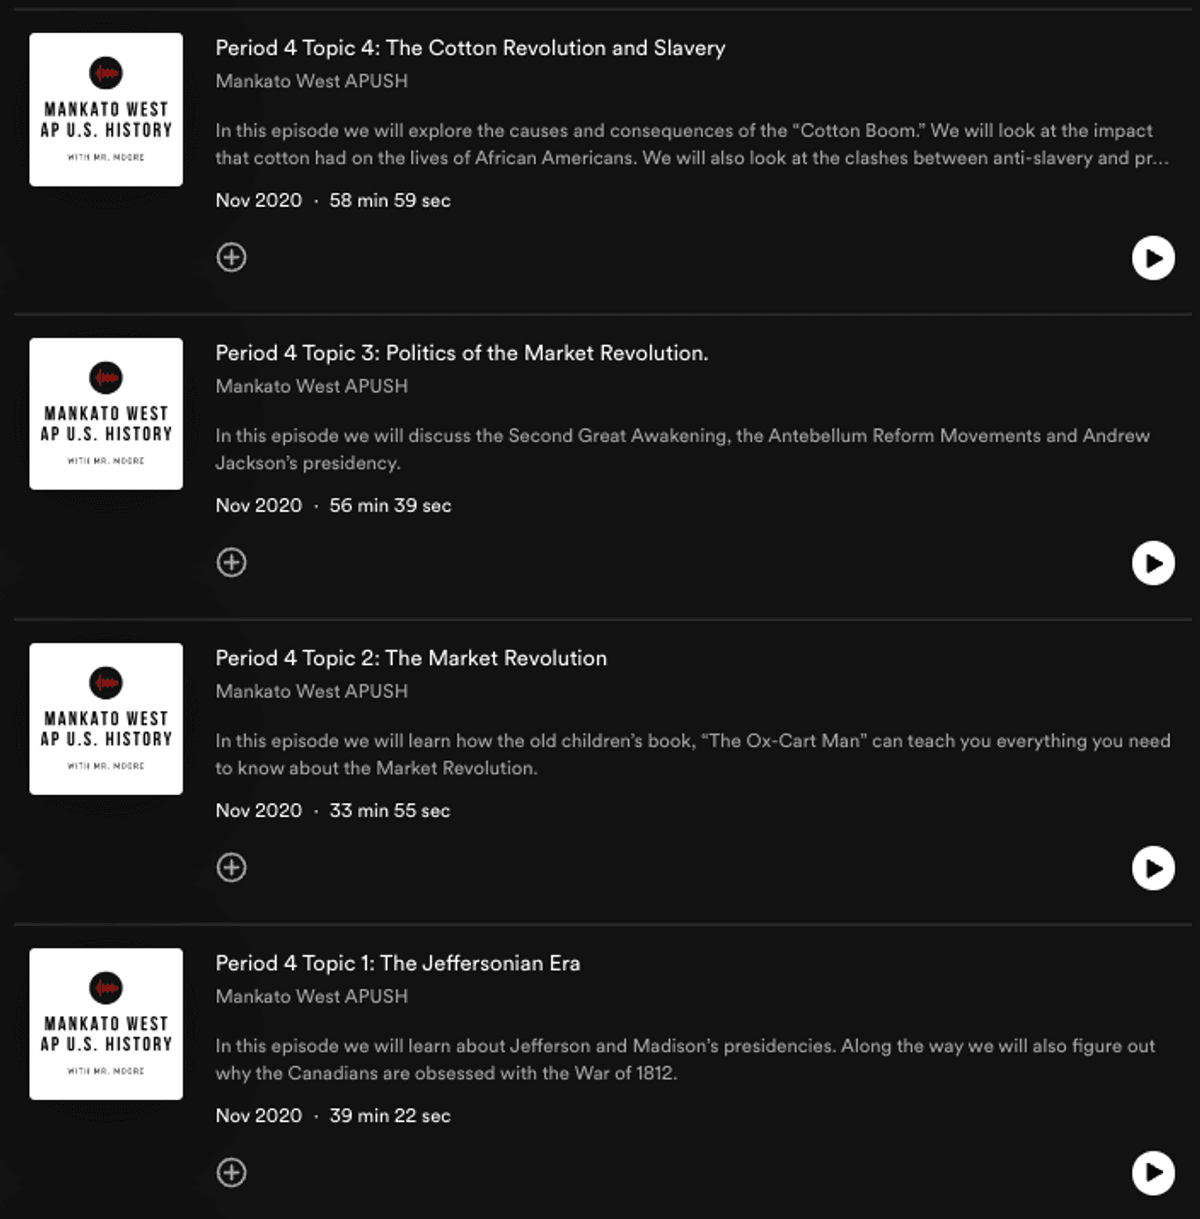Open Period 4 Topic 2 episode title
This screenshot has width=1200, height=1219.
point(411,658)
